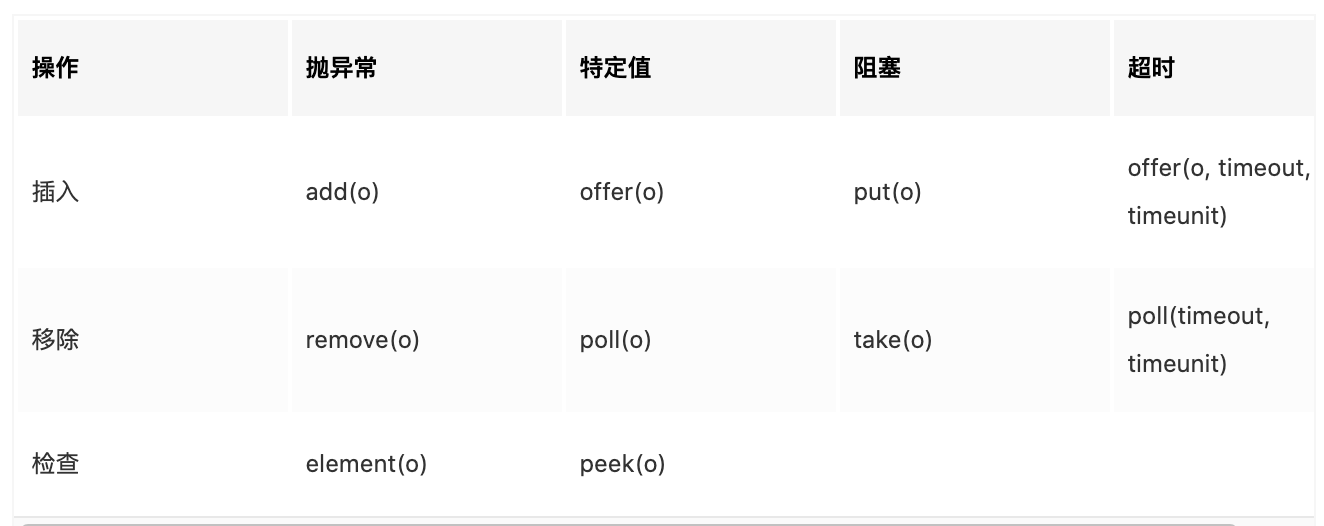This screenshot has width=1324, height=526.
Task: Click the 操作 column header
Action: [x=56, y=68]
